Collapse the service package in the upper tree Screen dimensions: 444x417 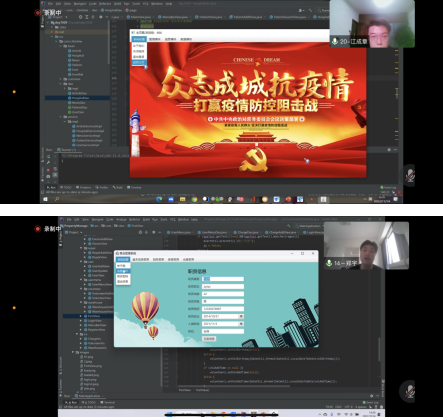pyautogui.click(x=61, y=117)
